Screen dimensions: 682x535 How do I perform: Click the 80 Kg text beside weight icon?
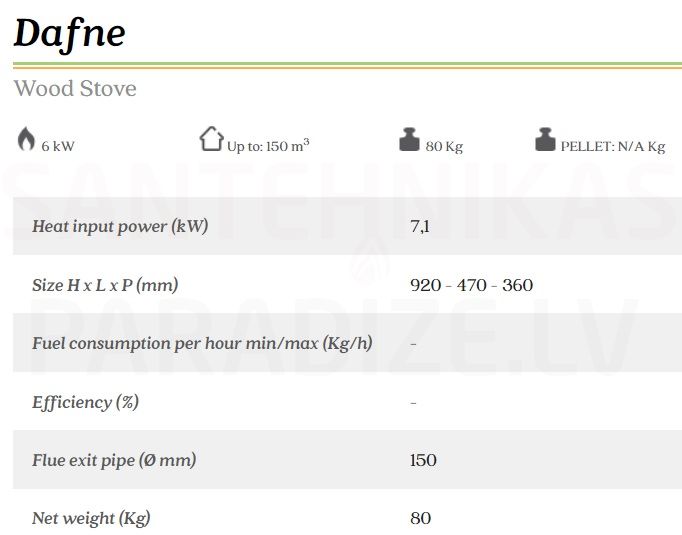click(444, 147)
